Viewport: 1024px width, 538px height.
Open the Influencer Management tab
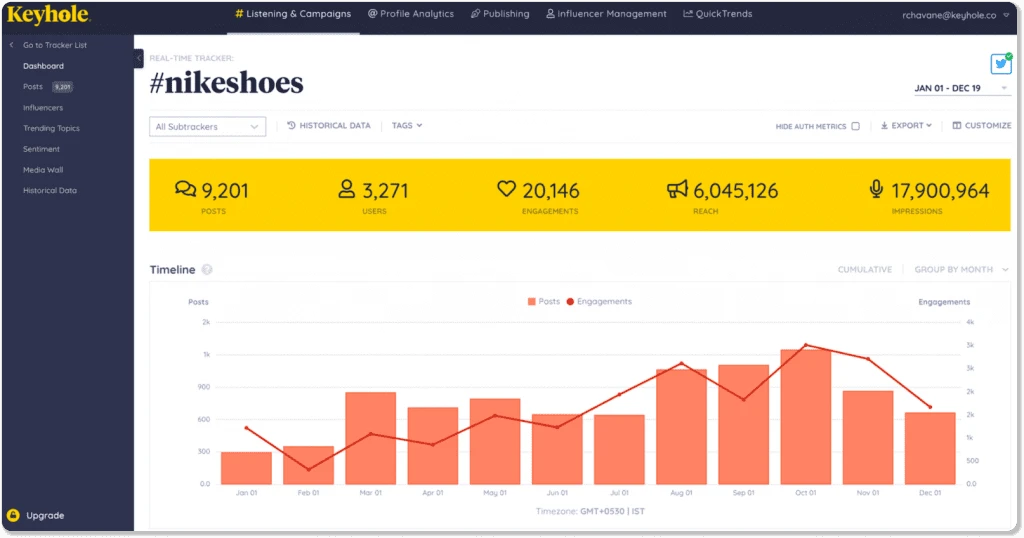(x=606, y=14)
